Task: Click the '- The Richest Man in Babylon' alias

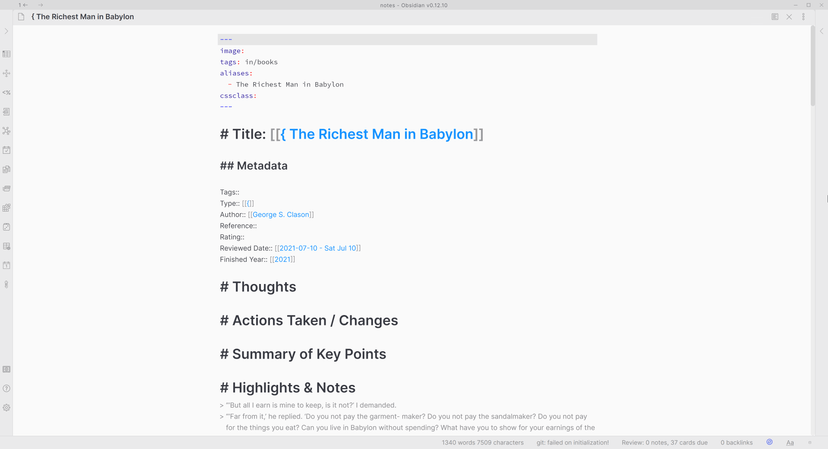Action: click(x=286, y=85)
